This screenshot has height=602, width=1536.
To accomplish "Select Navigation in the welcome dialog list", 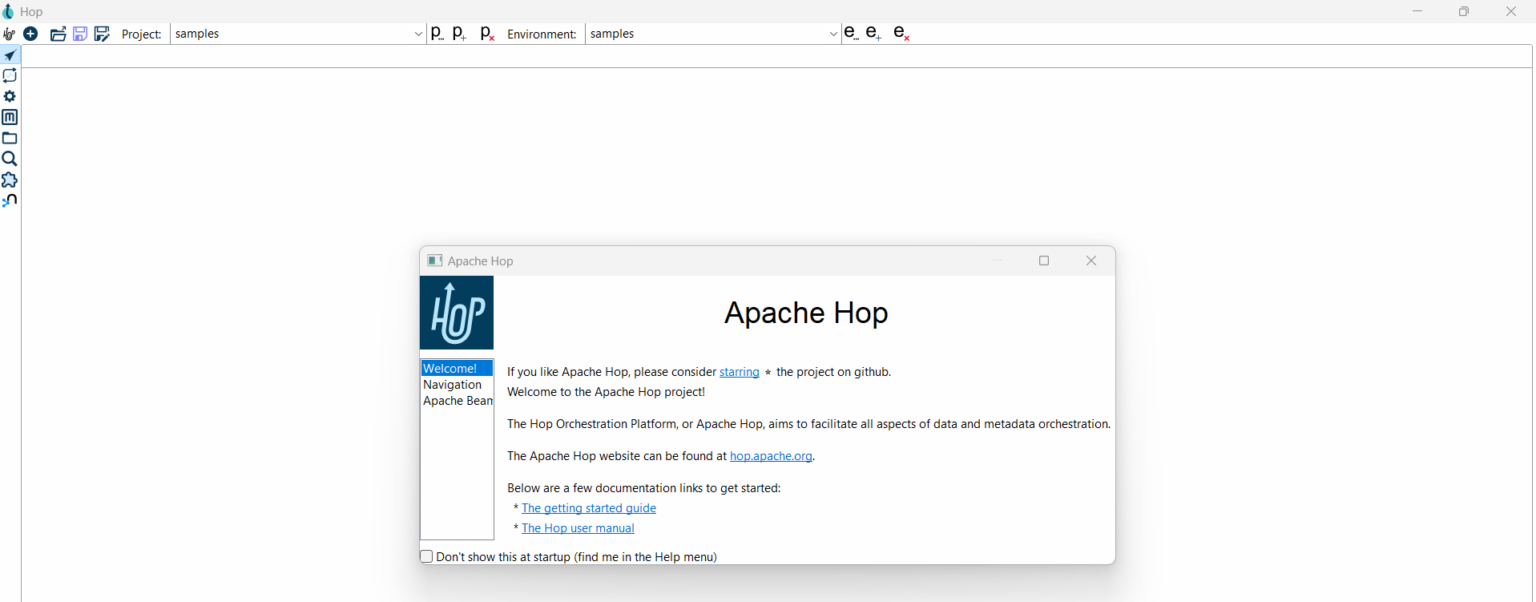I will click(452, 384).
